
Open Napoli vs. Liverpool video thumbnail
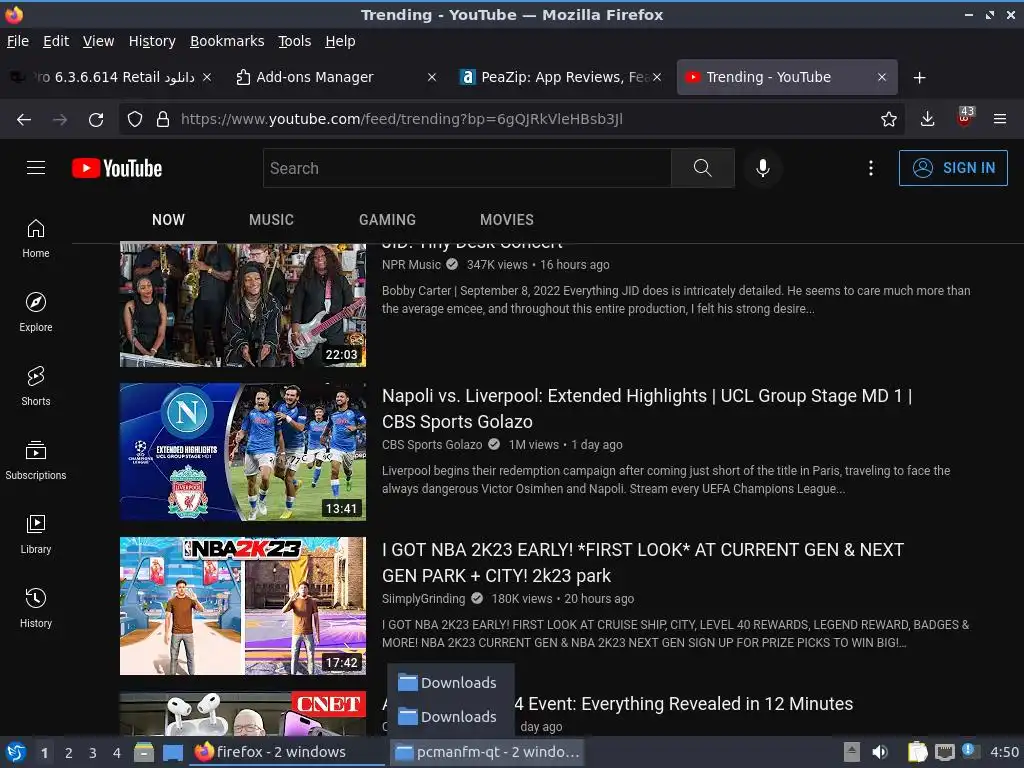(x=243, y=452)
